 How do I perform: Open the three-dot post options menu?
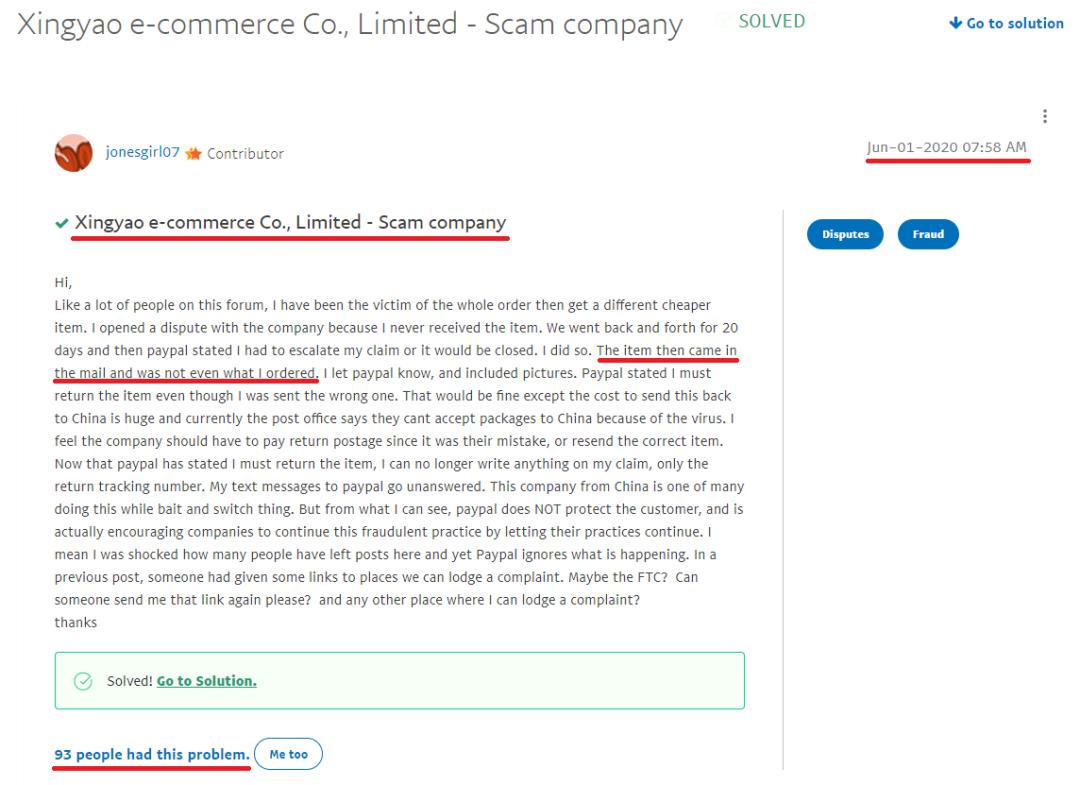pyautogui.click(x=1045, y=117)
